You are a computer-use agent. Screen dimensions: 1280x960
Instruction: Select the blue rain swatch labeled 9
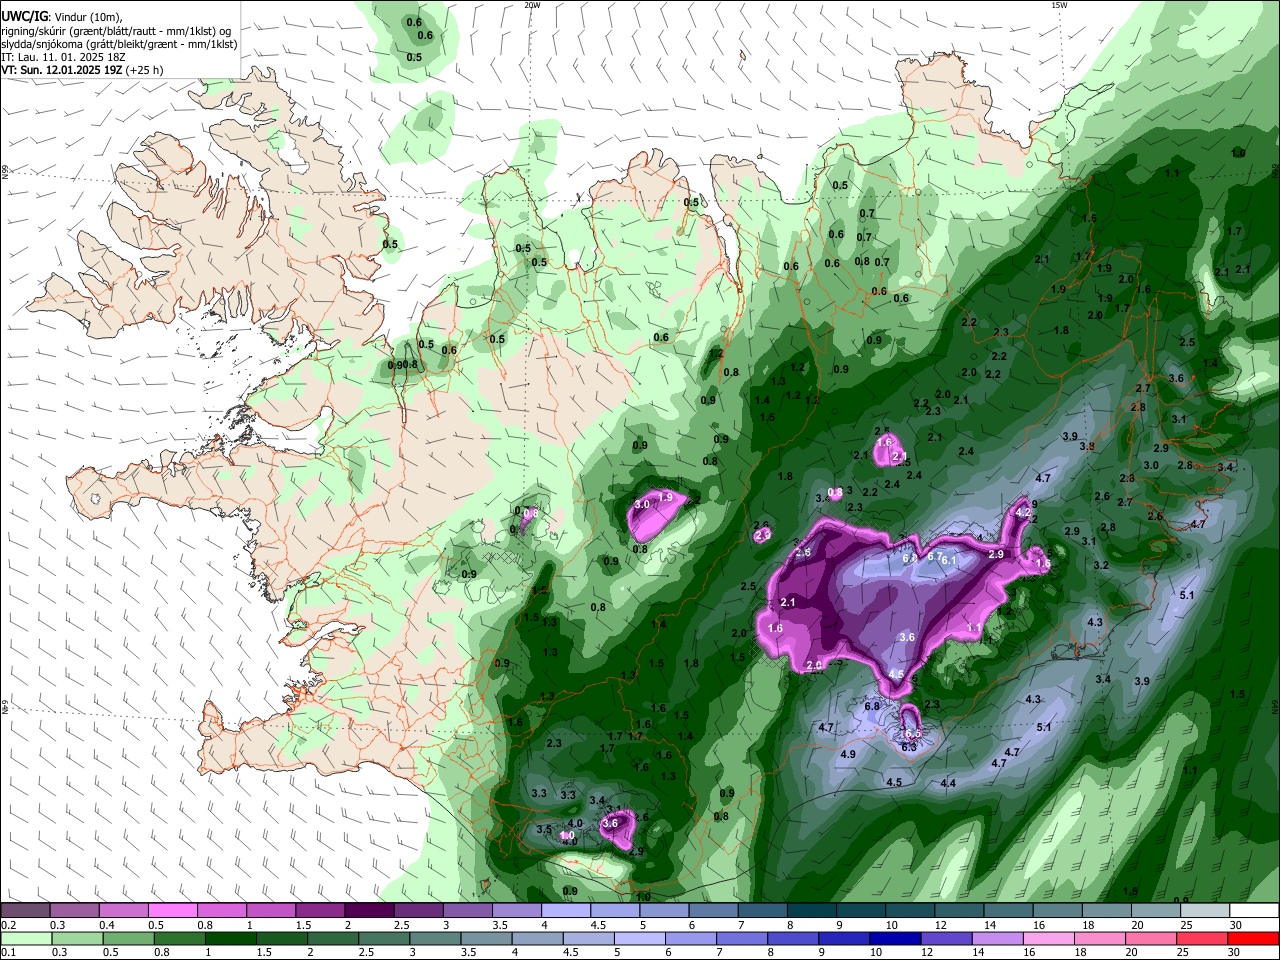tap(844, 938)
